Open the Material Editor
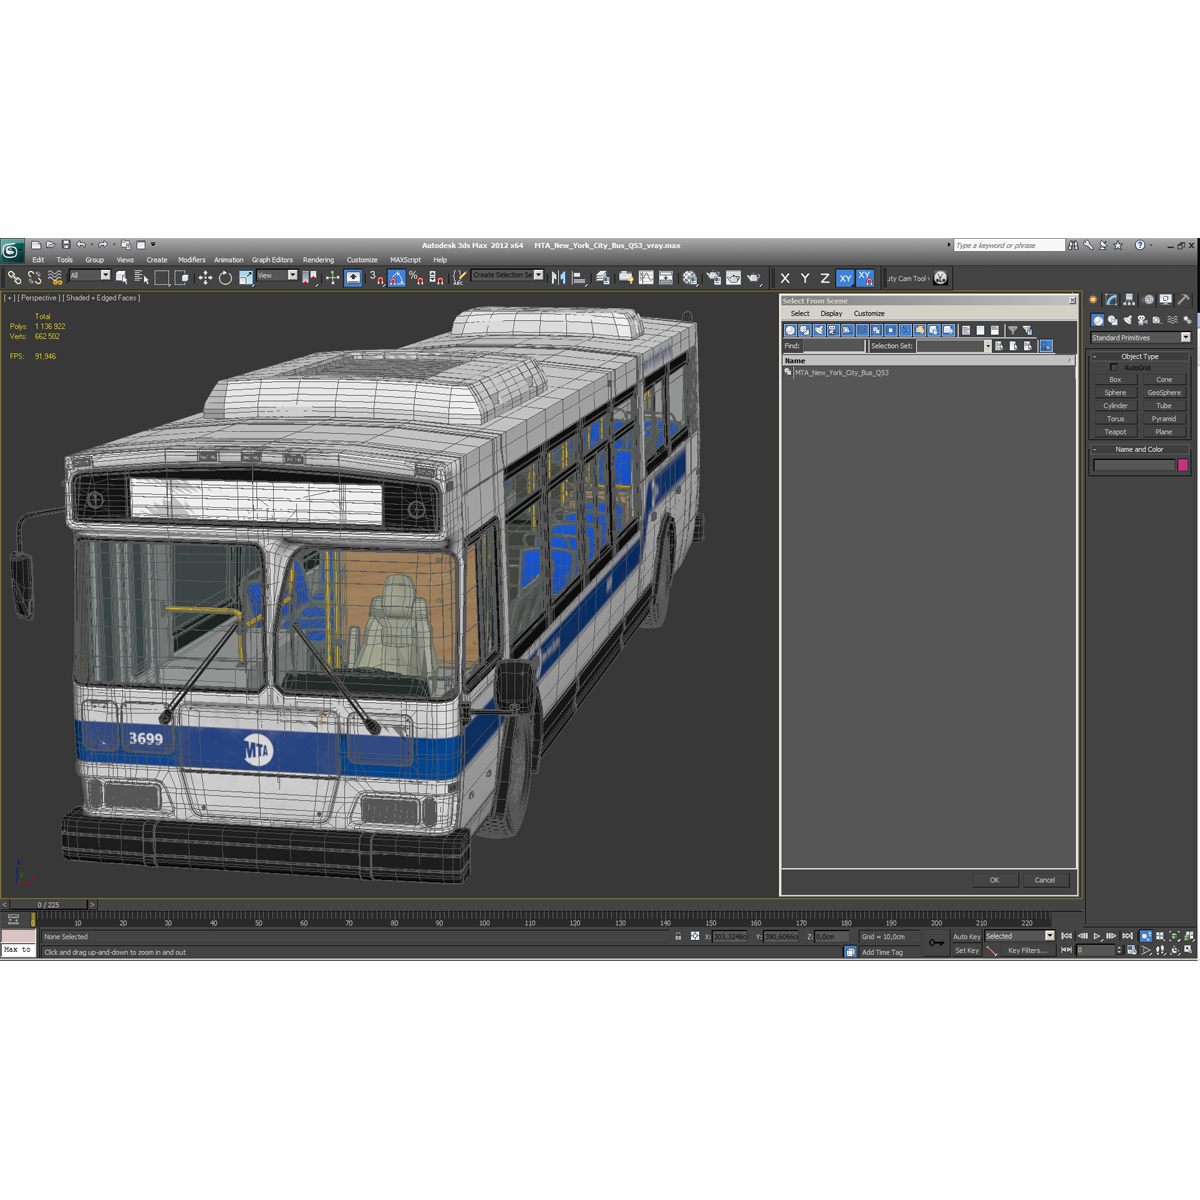This screenshot has width=1200, height=1200. click(x=690, y=278)
